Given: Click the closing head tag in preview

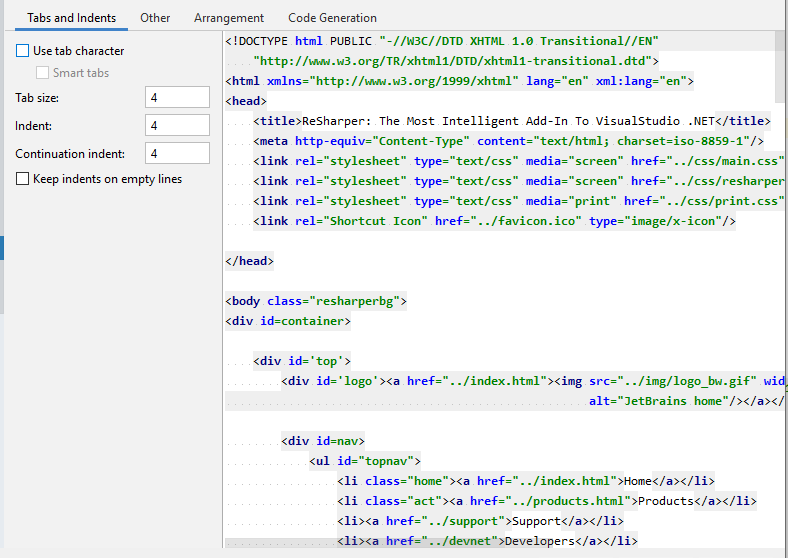Looking at the screenshot, I should 250,261.
